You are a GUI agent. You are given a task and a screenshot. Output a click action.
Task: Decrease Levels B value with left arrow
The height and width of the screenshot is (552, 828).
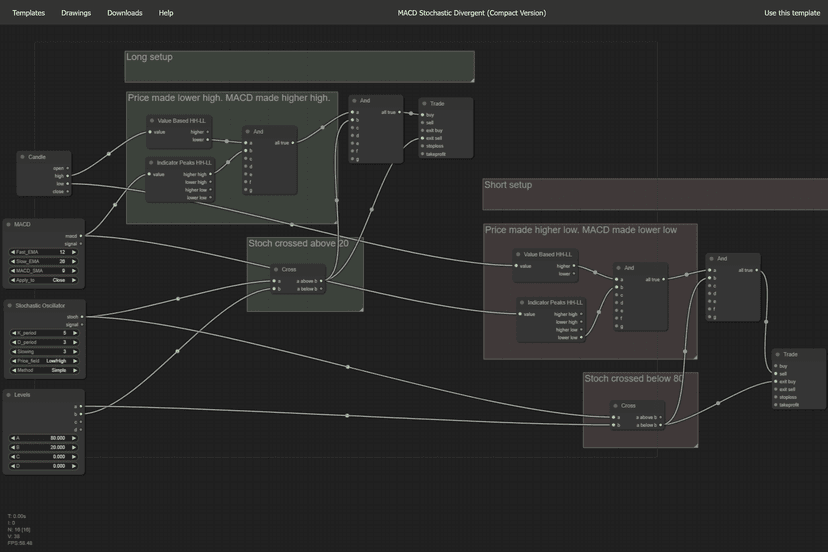coord(13,447)
